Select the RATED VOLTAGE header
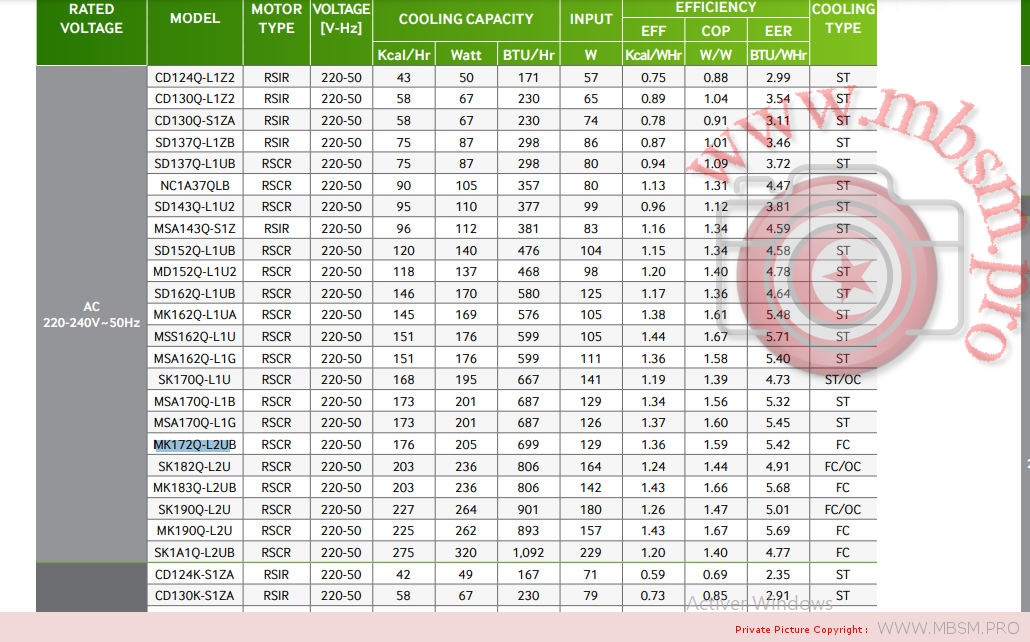 (91, 19)
